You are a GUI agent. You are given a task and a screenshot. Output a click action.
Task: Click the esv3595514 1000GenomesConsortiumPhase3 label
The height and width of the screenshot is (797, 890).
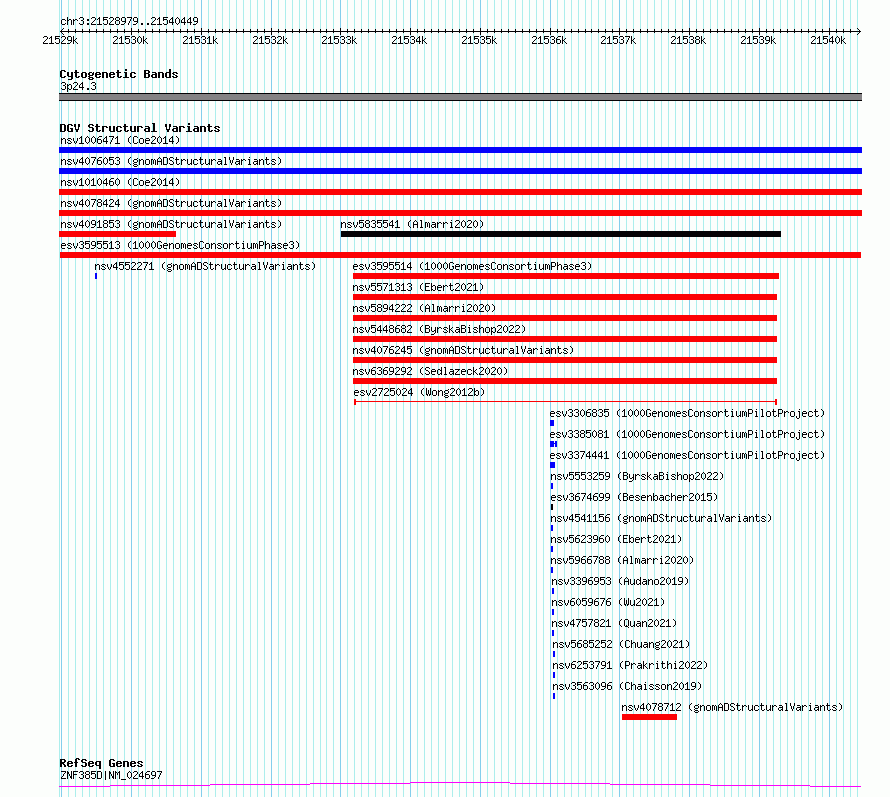472,266
